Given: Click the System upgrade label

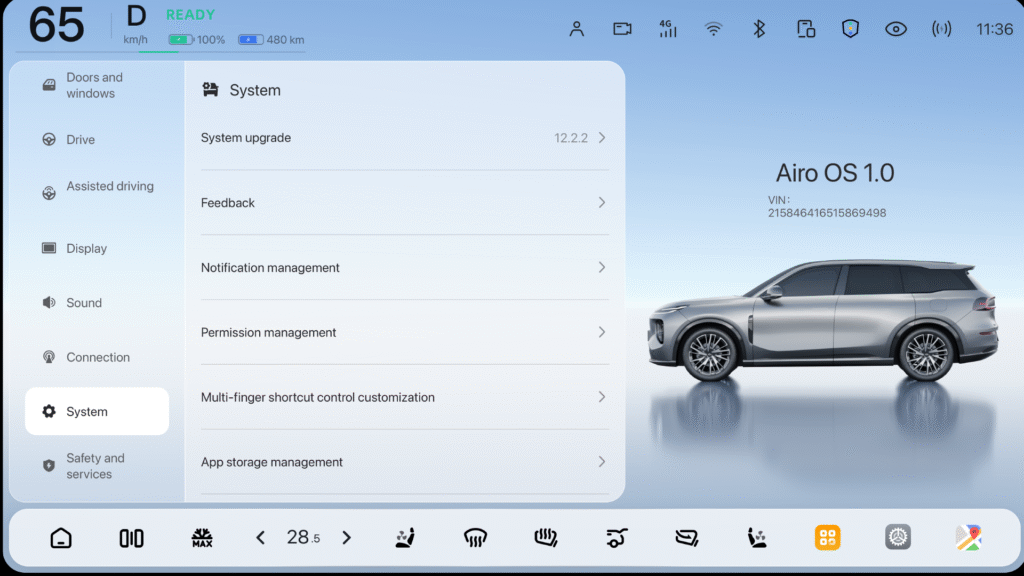Looking at the screenshot, I should coord(246,138).
